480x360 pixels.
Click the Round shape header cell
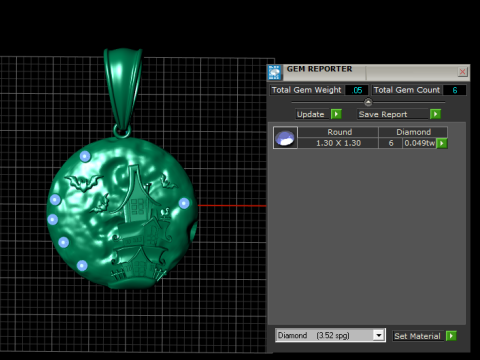338,132
